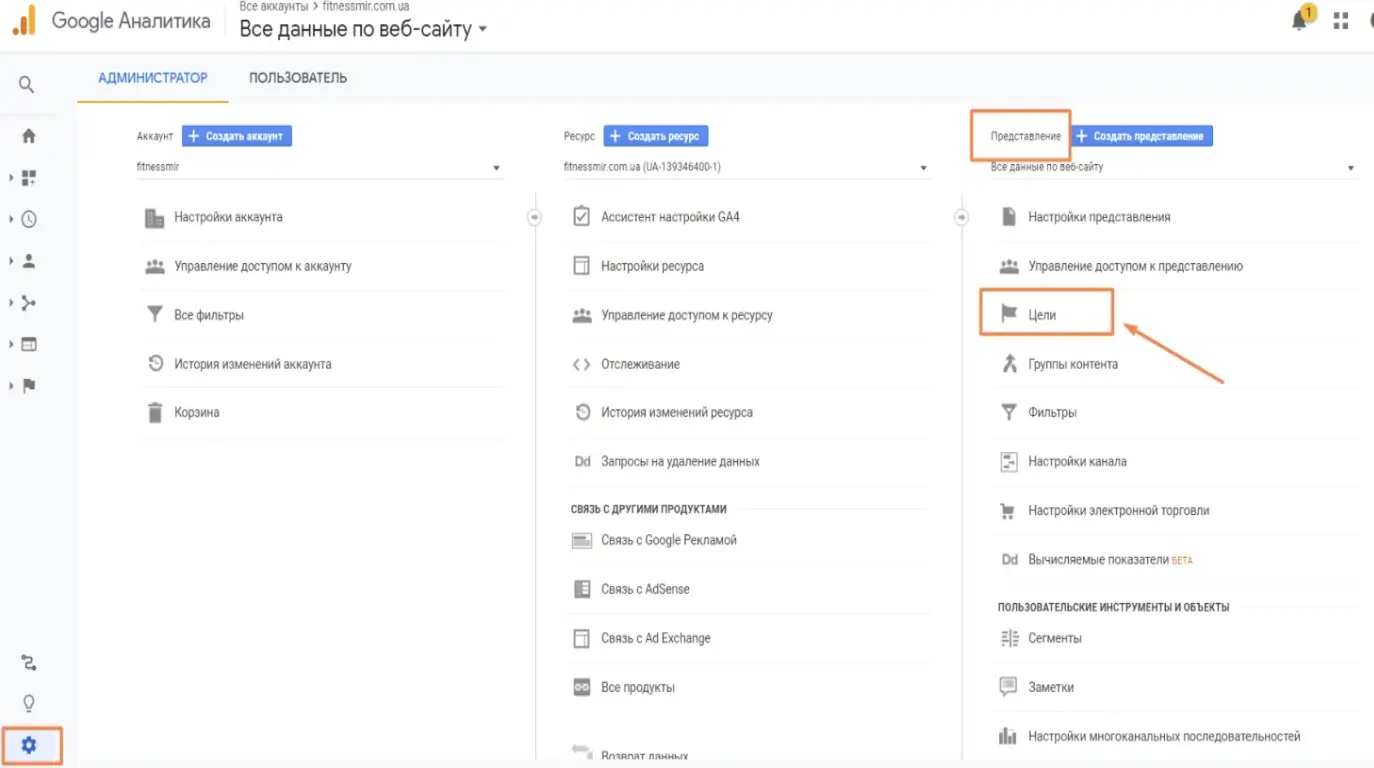Open Связь с Ad Exchange
This screenshot has height=768, width=1374.
coord(656,638)
